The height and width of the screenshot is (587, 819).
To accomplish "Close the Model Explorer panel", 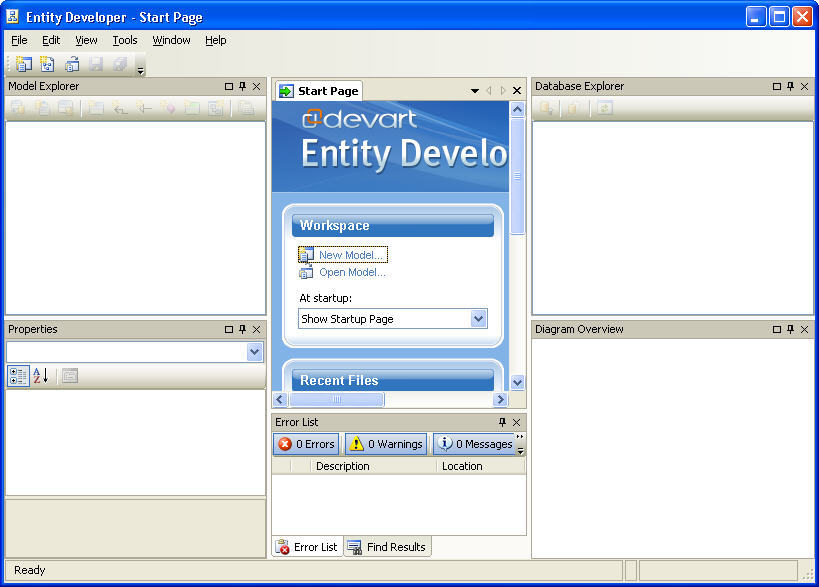I will pos(256,86).
